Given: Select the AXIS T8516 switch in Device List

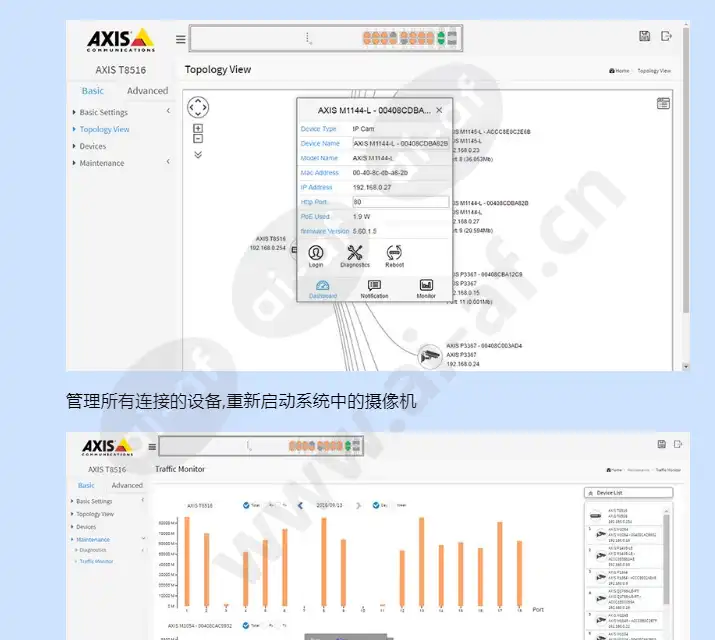Looking at the screenshot, I should tap(624, 516).
